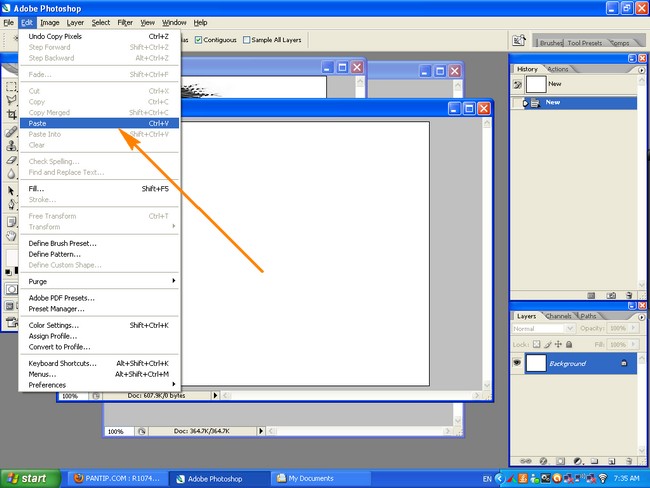Click Background layer thumbnail

(x=536, y=363)
